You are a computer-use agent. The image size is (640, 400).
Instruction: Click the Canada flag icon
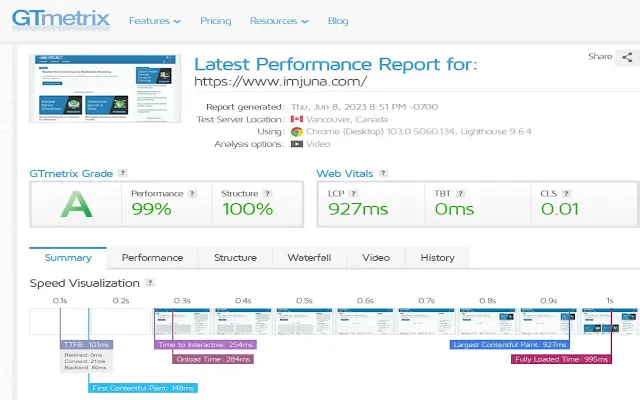tap(297, 119)
